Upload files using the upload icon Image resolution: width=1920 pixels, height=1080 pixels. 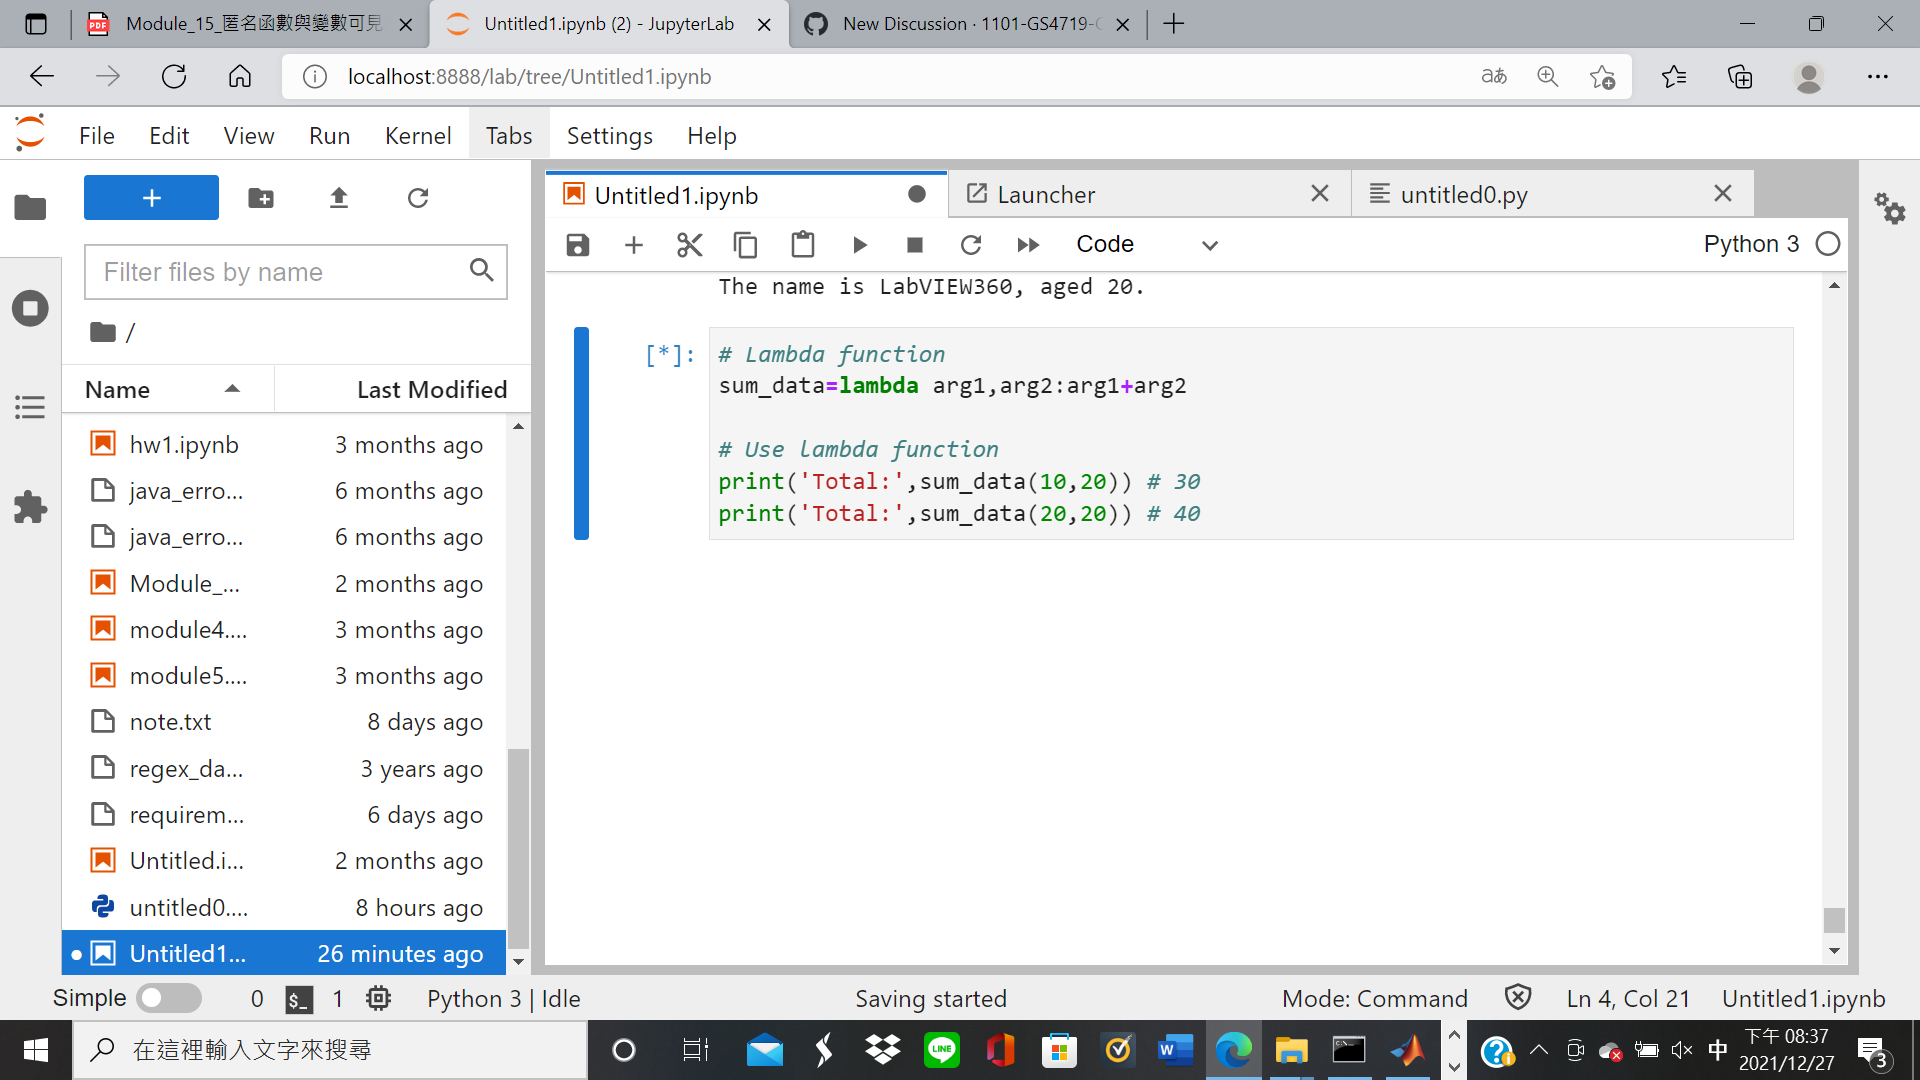(x=339, y=198)
